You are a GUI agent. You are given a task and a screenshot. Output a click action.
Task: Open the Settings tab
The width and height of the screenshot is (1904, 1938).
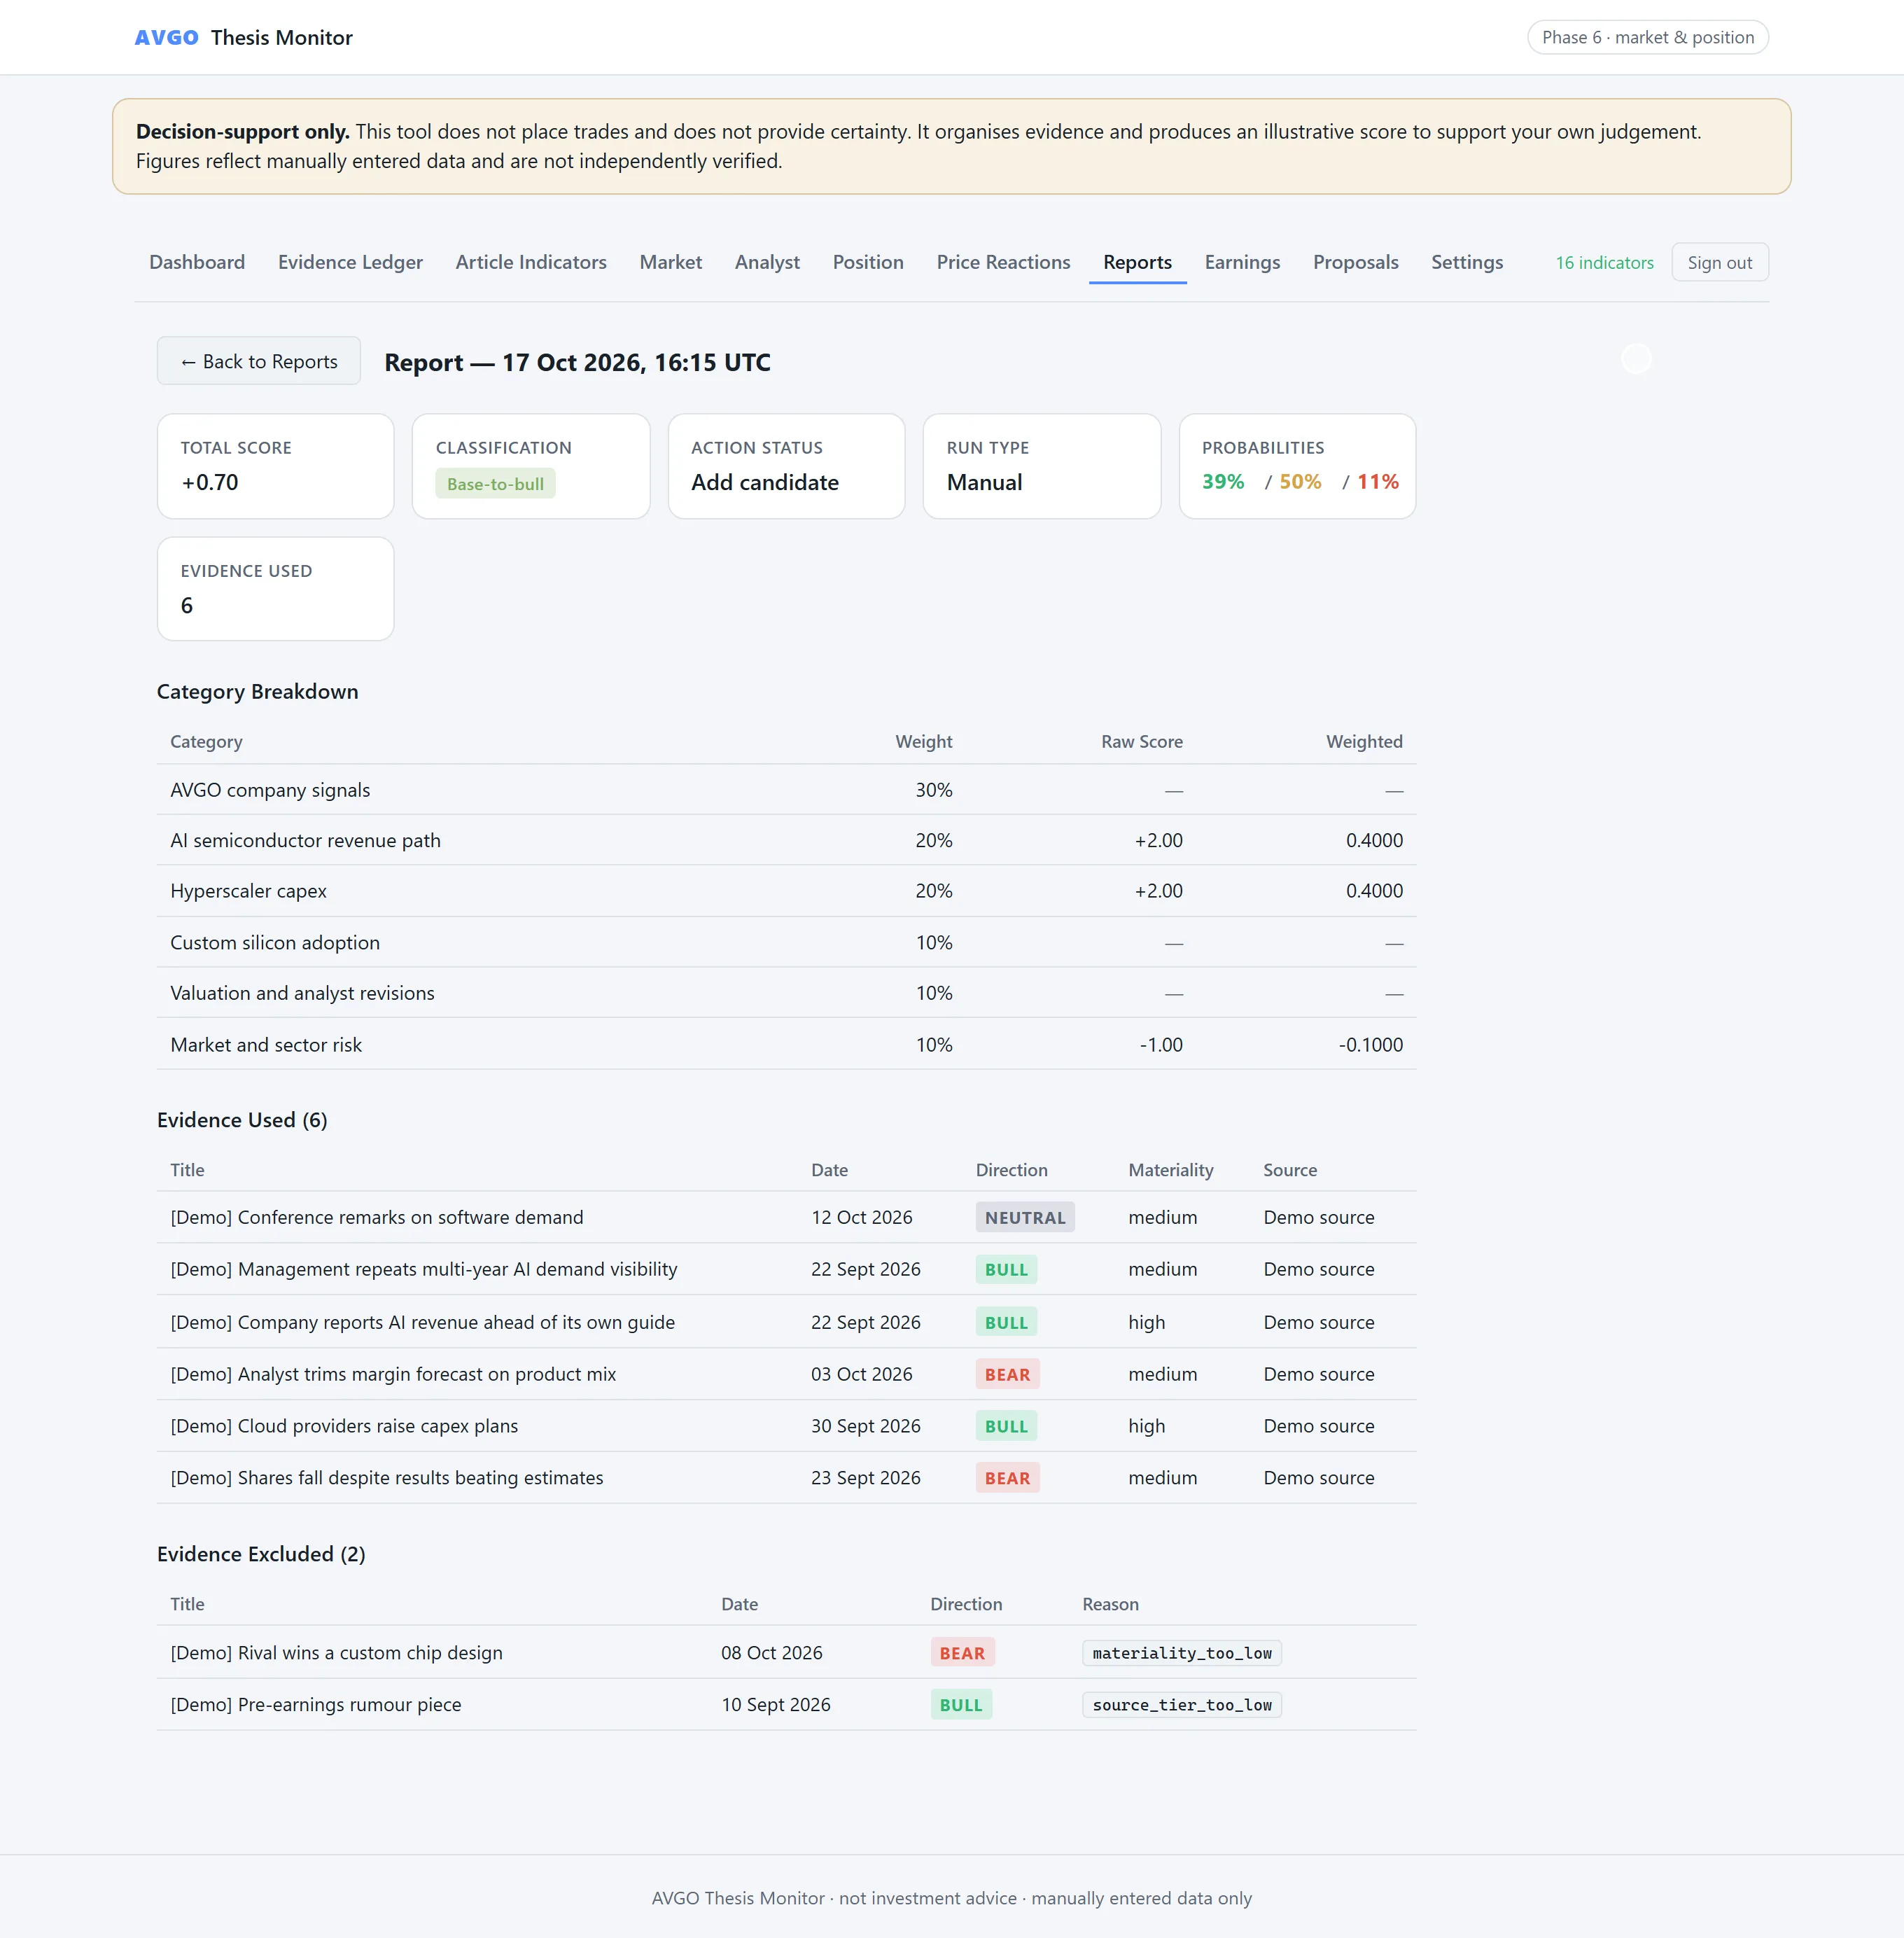[x=1466, y=262]
